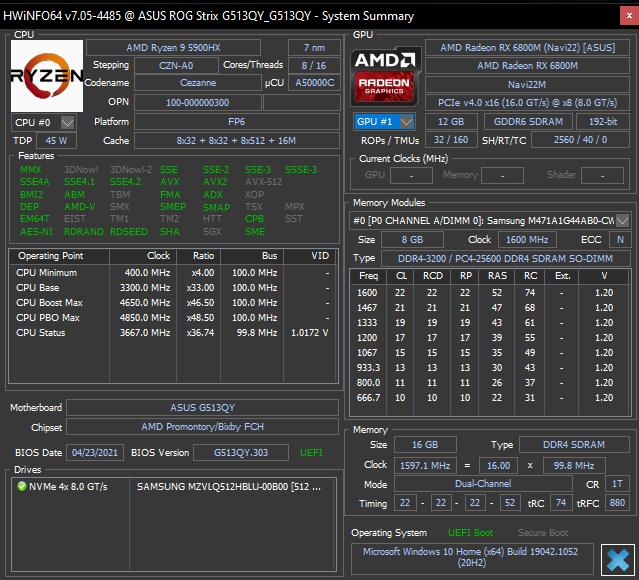Click the PCIe v4.0 x16 link field
The image size is (639, 580).
(x=527, y=103)
